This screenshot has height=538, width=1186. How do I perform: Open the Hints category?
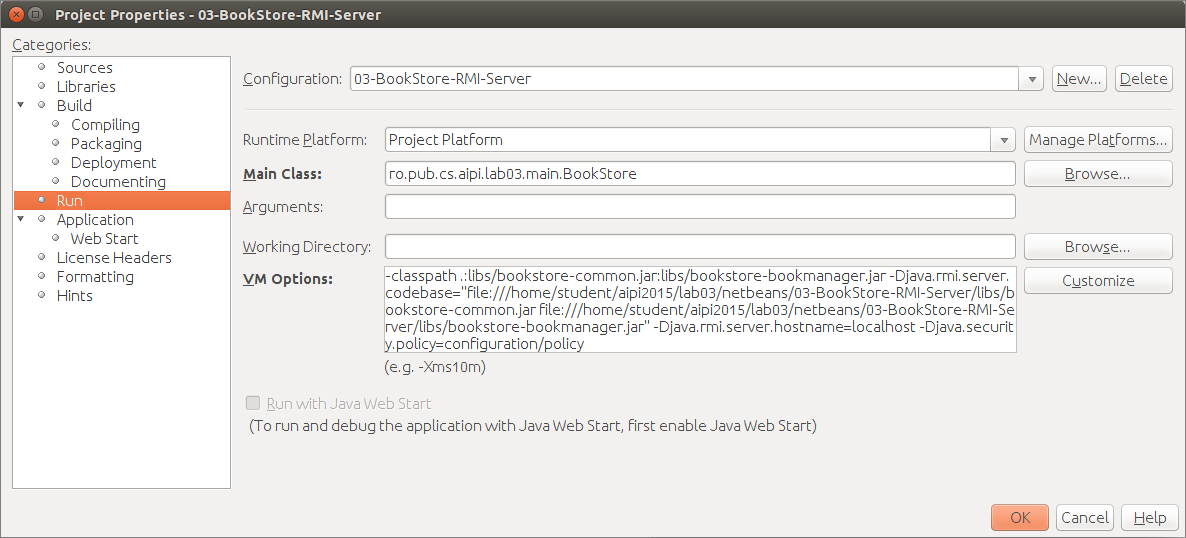pyautogui.click(x=74, y=295)
